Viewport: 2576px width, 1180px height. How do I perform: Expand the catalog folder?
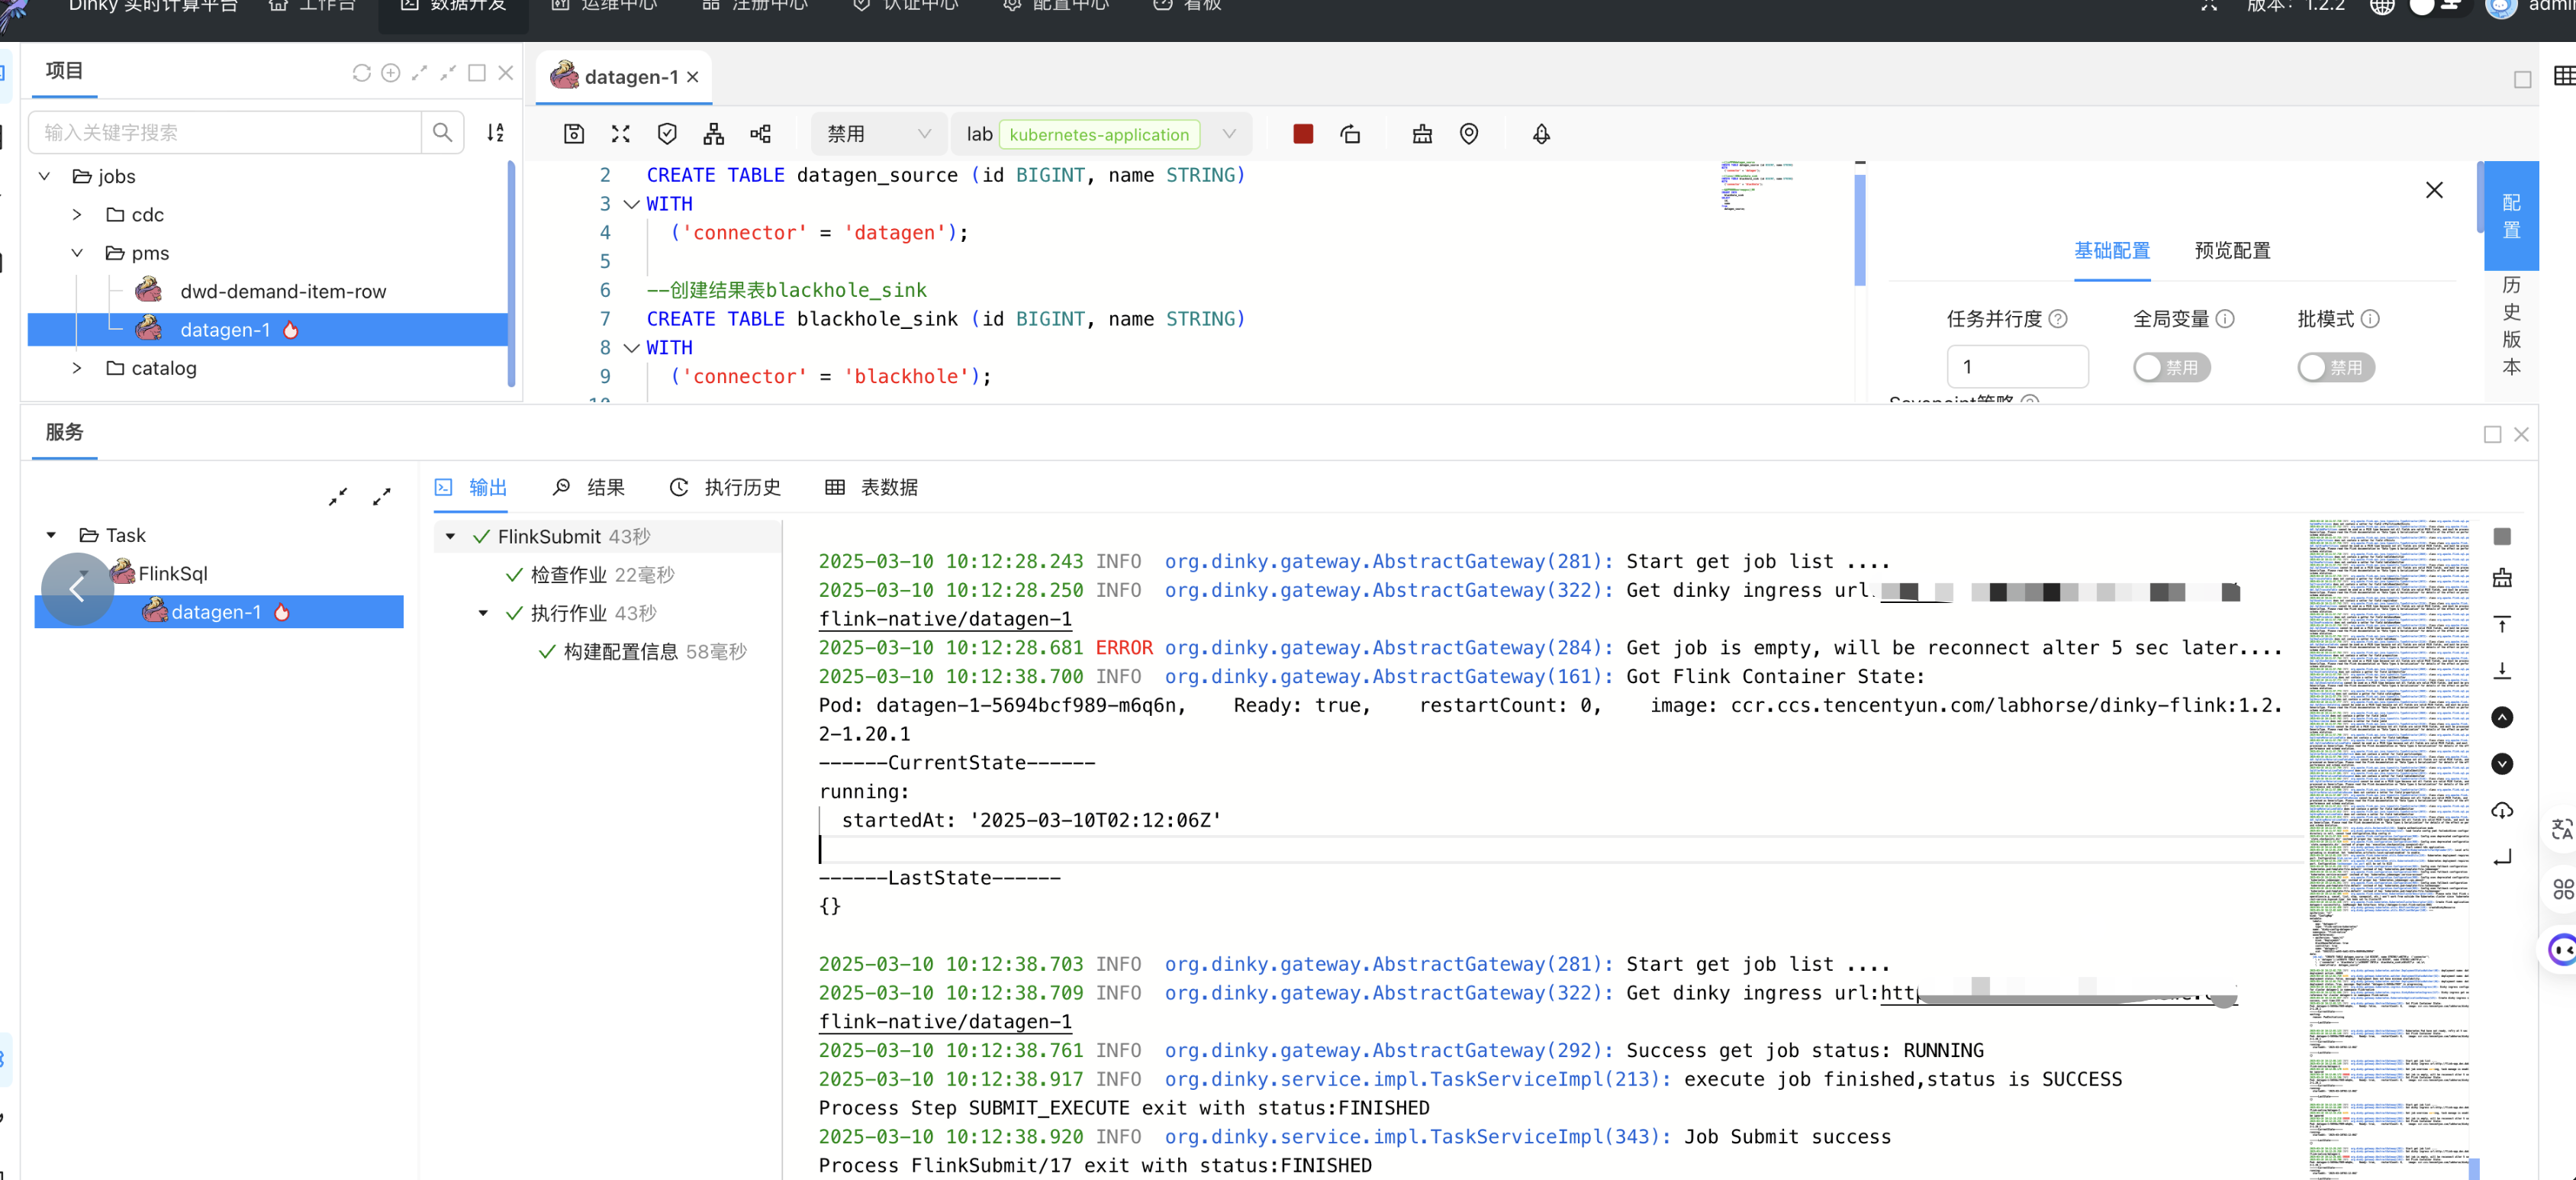[x=77, y=368]
